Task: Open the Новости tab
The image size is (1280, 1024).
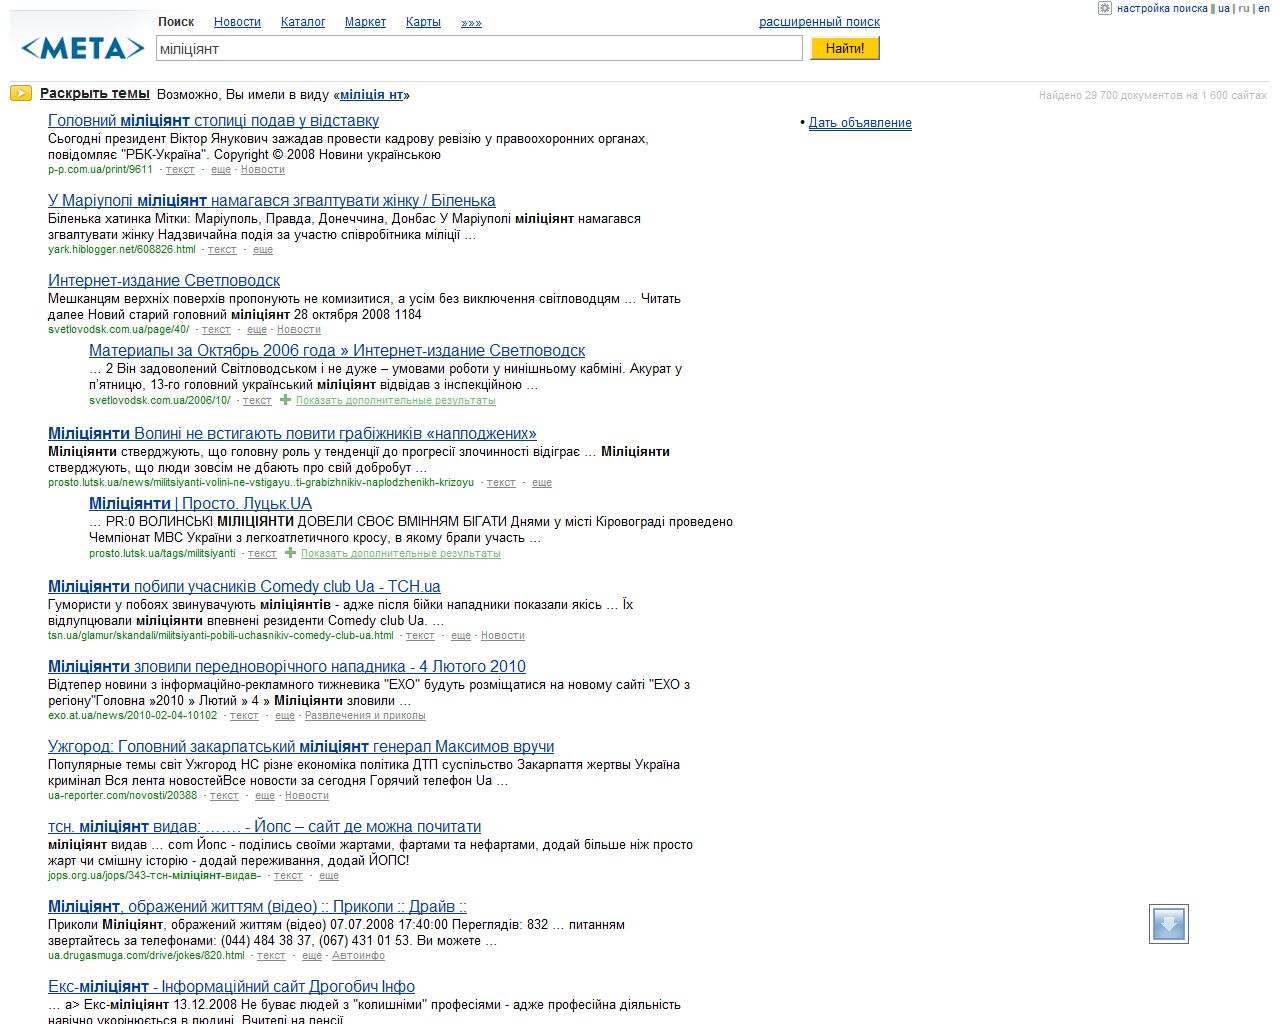Action: (237, 22)
